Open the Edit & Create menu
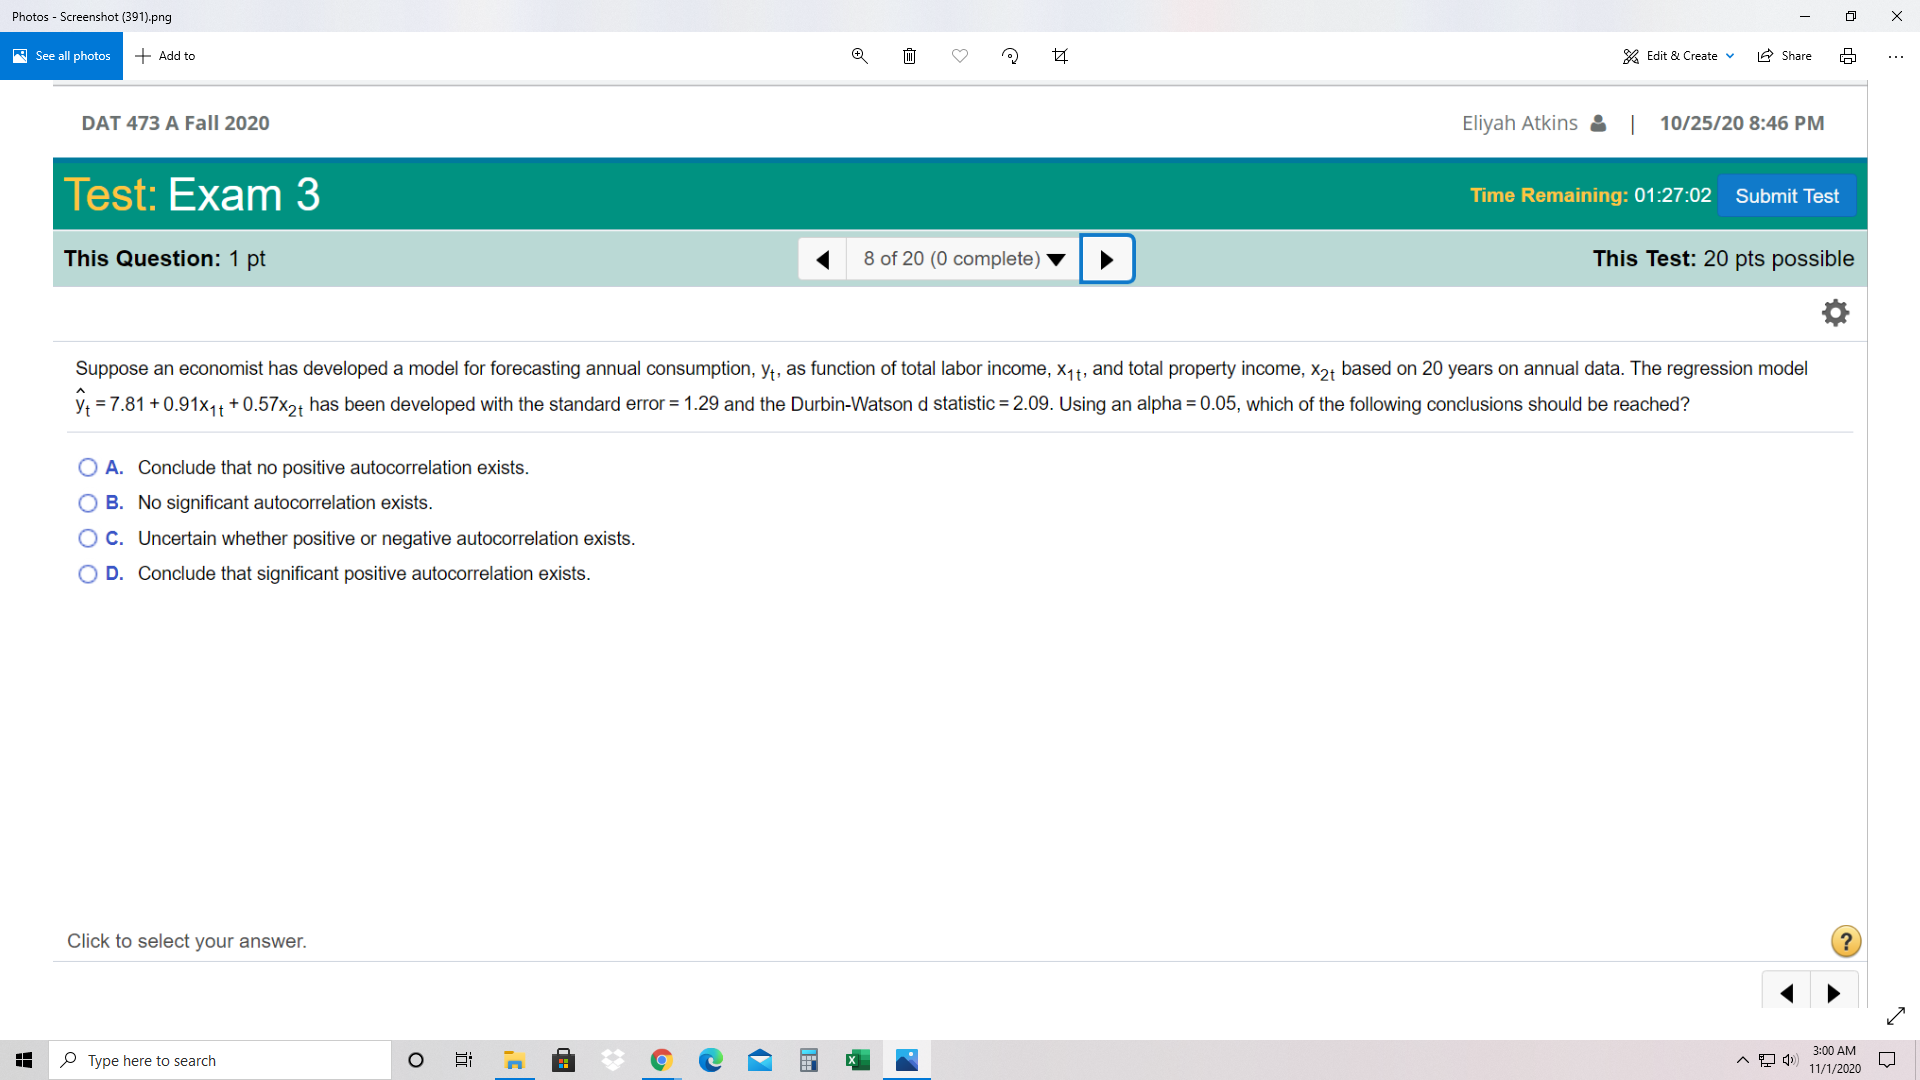The image size is (1920, 1080). tap(1677, 55)
